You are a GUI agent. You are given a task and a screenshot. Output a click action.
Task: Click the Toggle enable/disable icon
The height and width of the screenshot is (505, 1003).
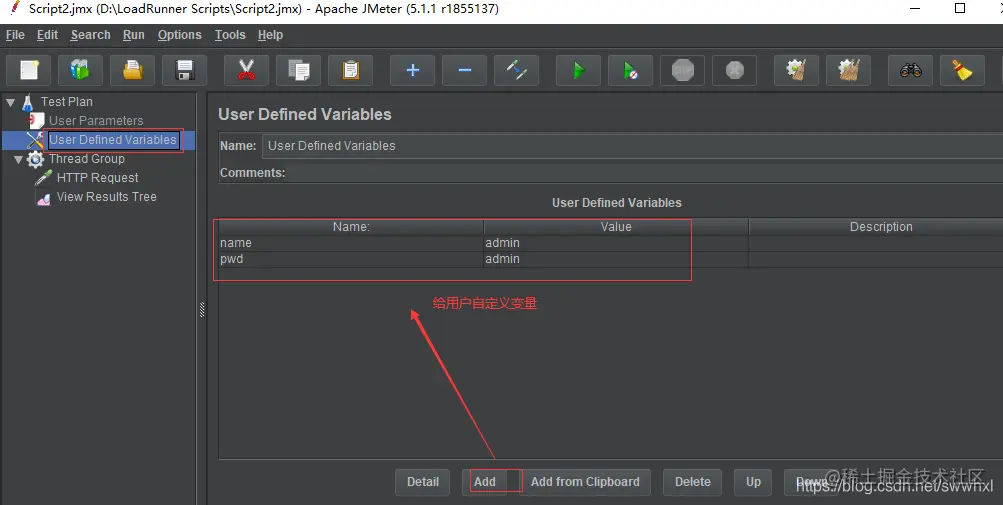coord(517,70)
